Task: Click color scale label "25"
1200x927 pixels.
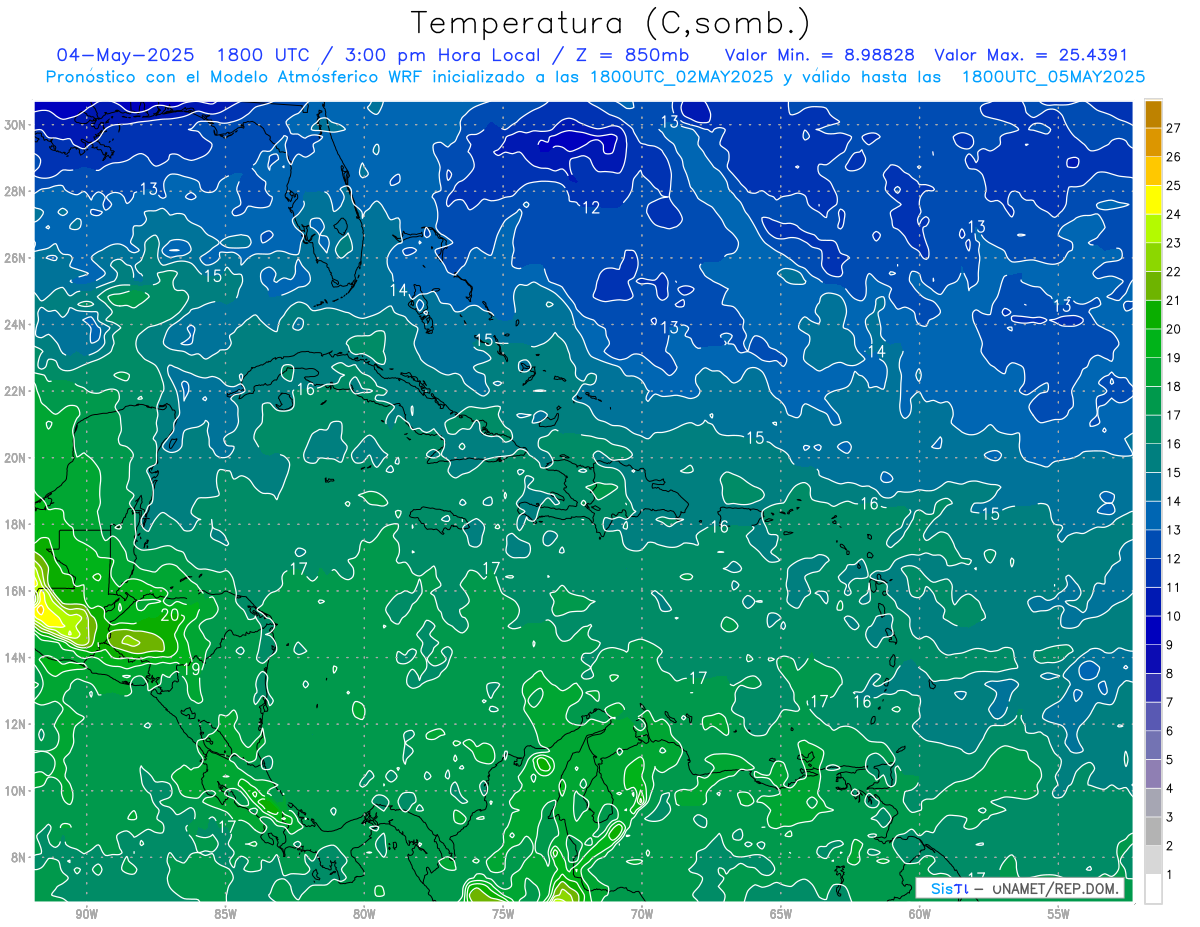Action: pyautogui.click(x=1173, y=185)
